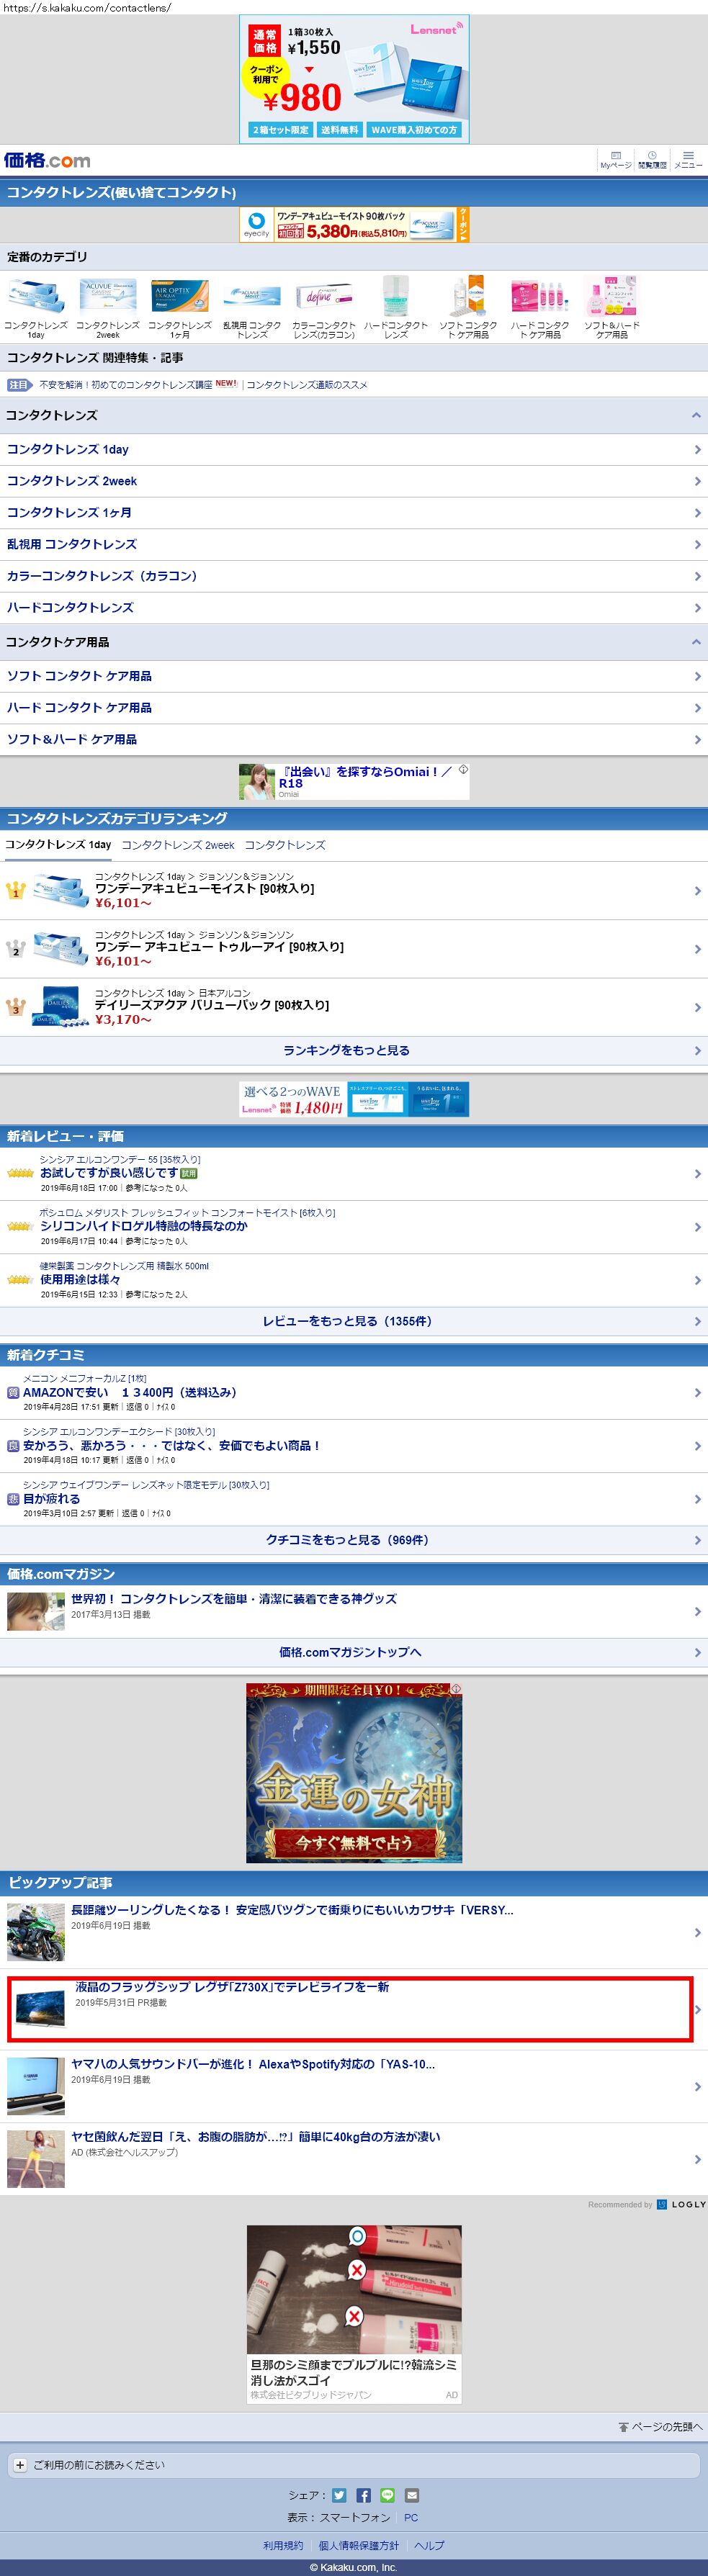The image size is (708, 2576).
Task: Open rank 1 ワンデーアキュビューモイスト [90枚入り]
Action: pyautogui.click(x=354, y=890)
